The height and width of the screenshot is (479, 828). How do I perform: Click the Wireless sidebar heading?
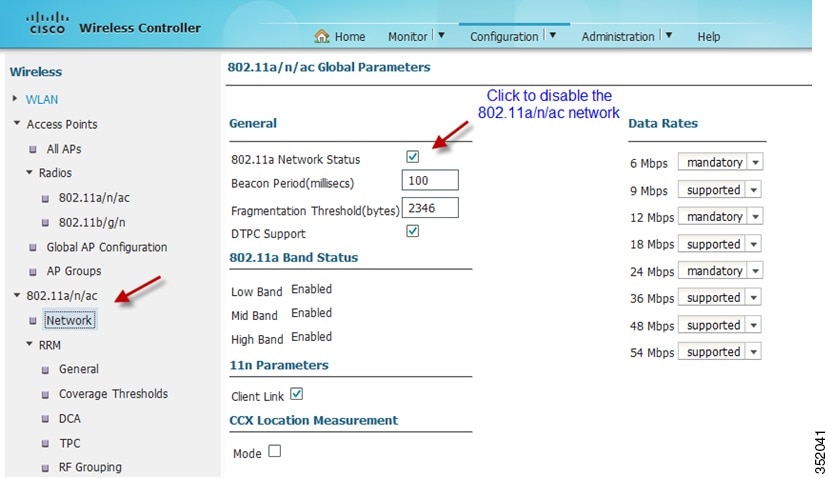[x=36, y=71]
